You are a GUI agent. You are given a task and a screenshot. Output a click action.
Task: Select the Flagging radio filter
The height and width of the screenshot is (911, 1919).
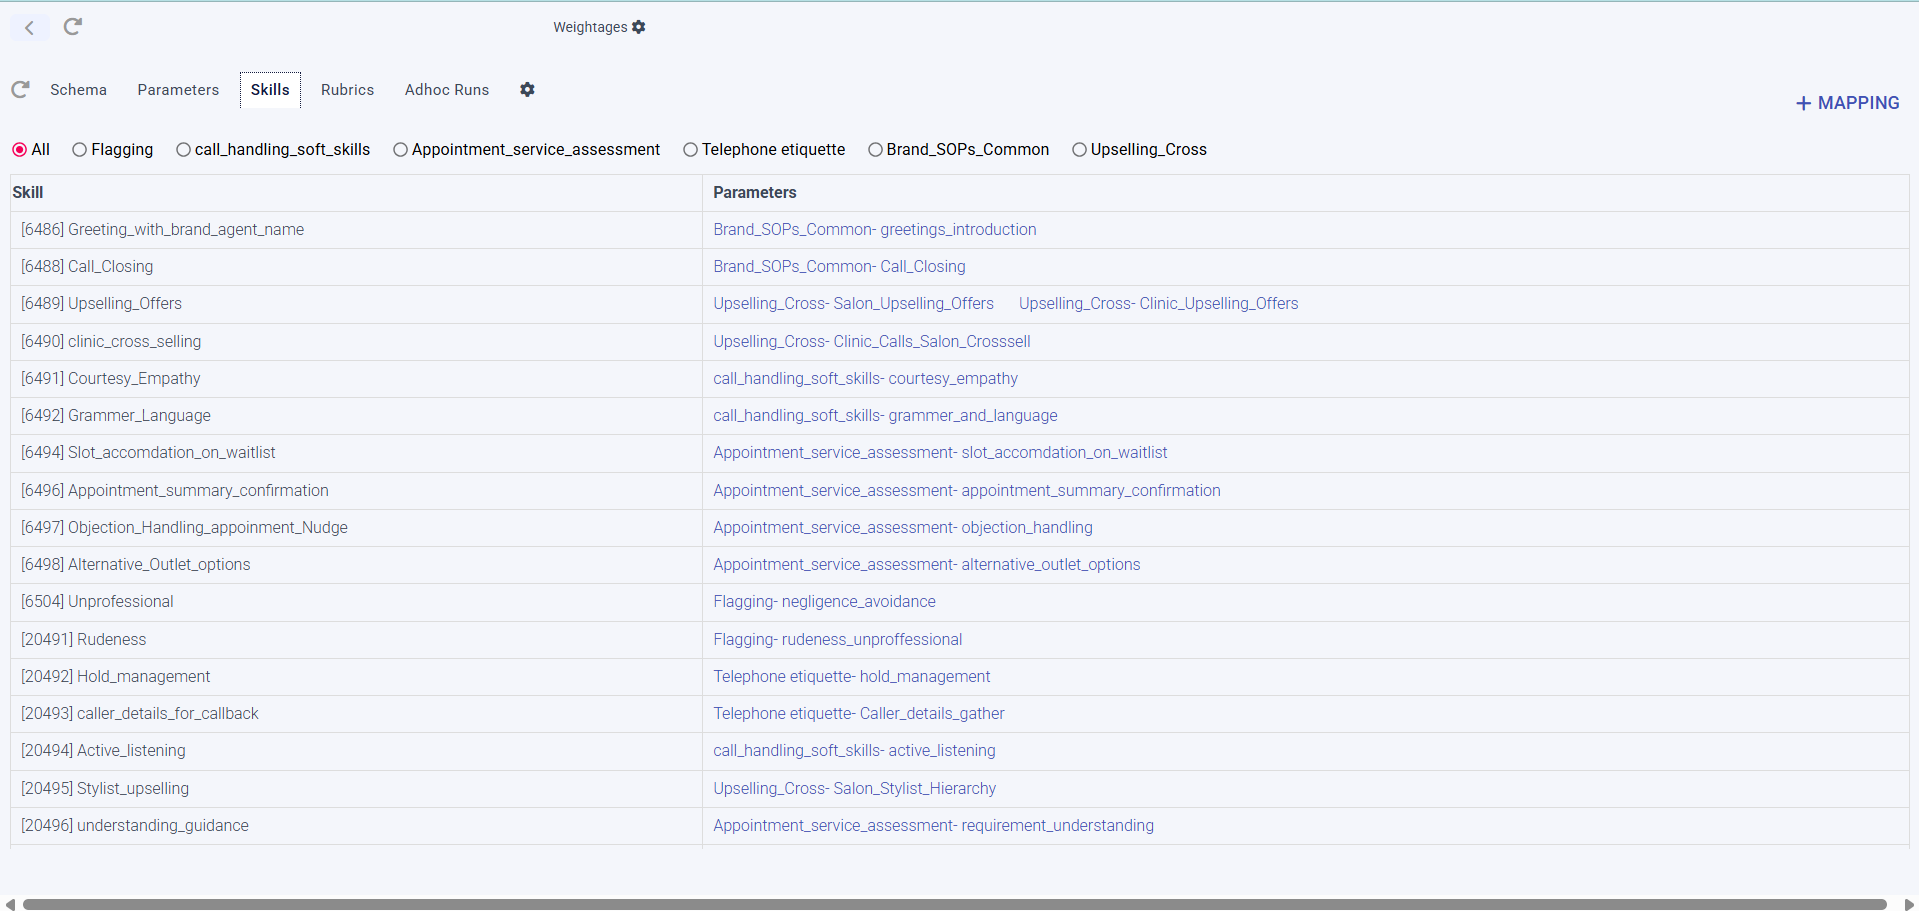80,150
